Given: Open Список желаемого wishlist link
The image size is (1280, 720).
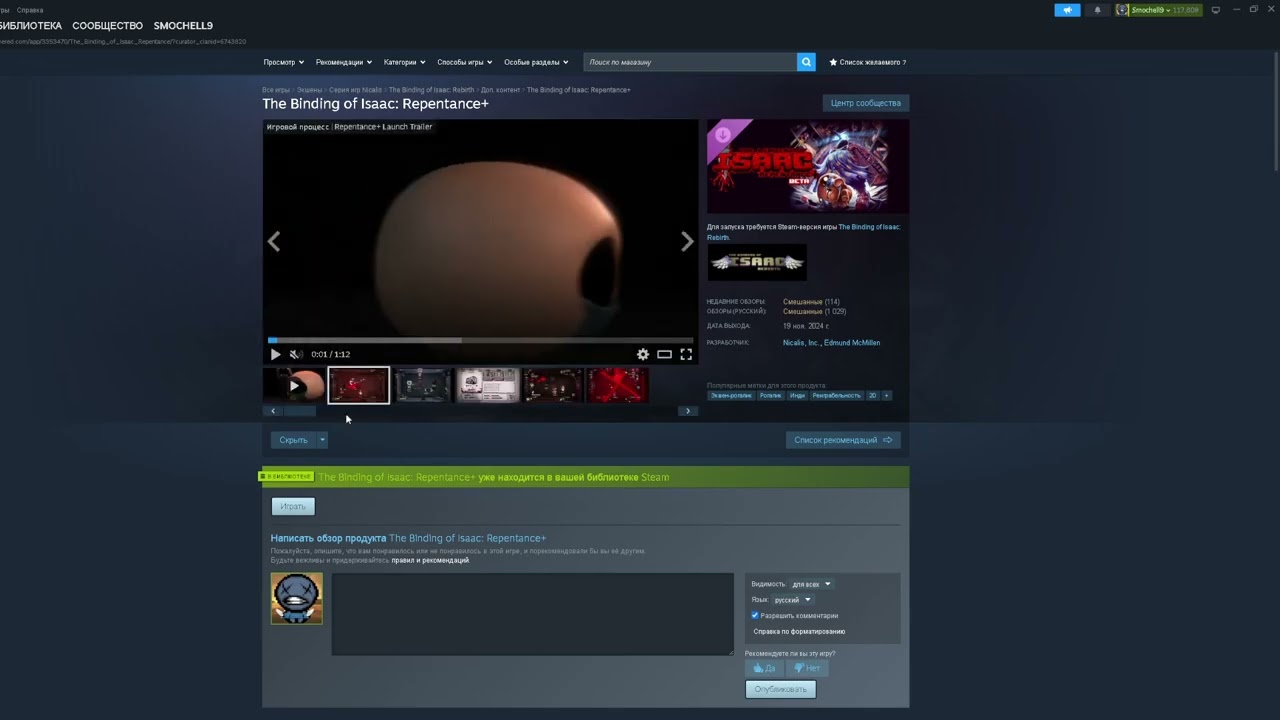Looking at the screenshot, I should click(868, 62).
